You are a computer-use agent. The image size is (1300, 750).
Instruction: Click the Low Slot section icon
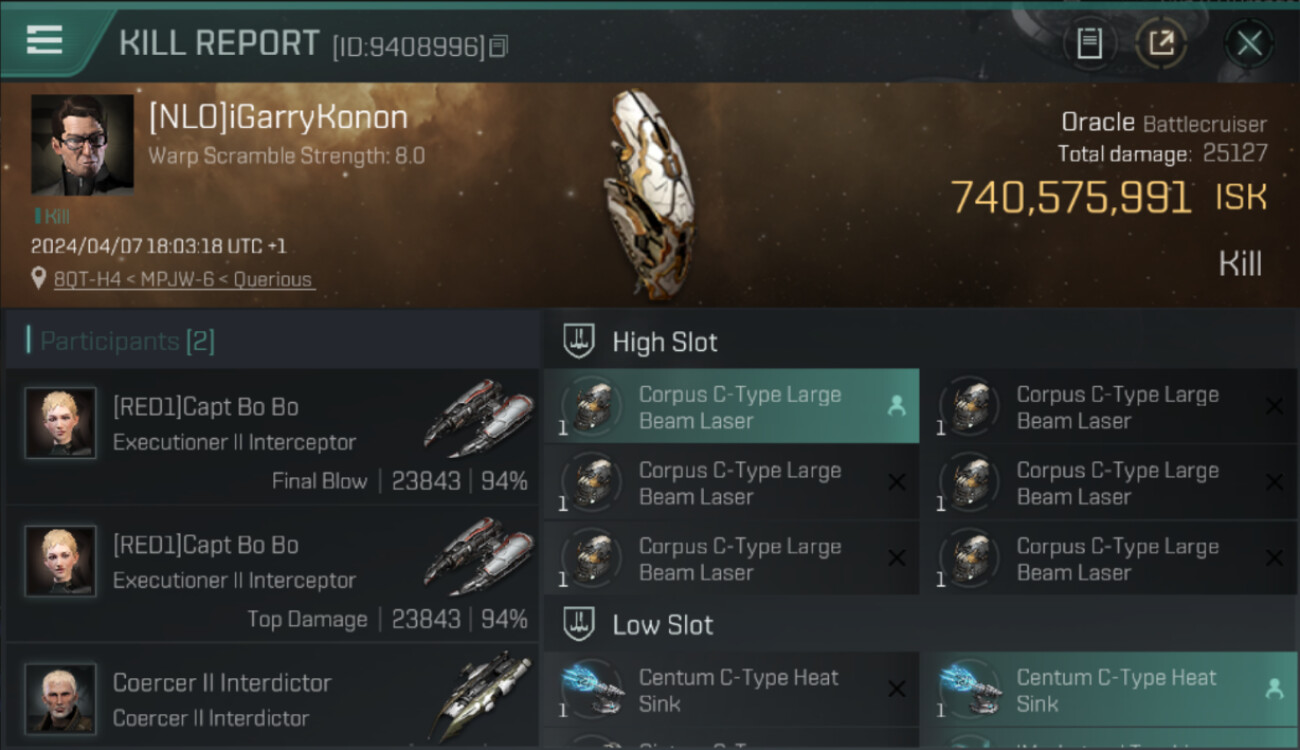(580, 625)
